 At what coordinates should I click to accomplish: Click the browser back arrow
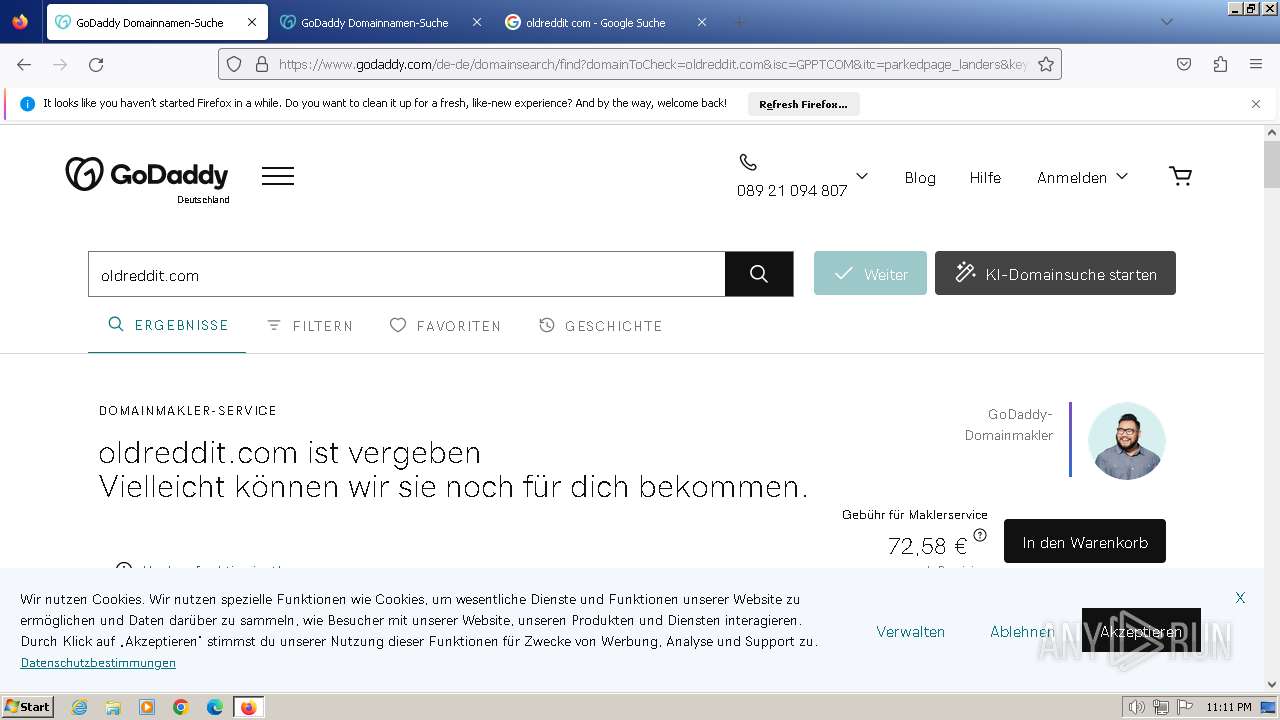[24, 64]
